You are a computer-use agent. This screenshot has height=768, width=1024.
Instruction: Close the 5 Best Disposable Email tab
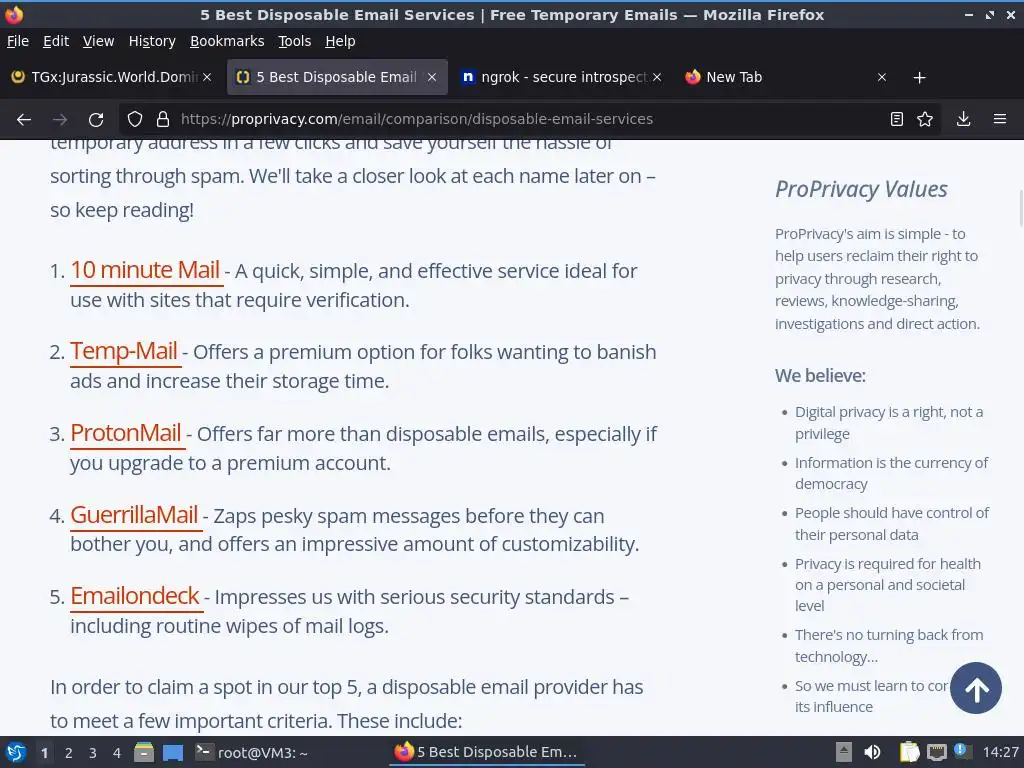pos(432,77)
